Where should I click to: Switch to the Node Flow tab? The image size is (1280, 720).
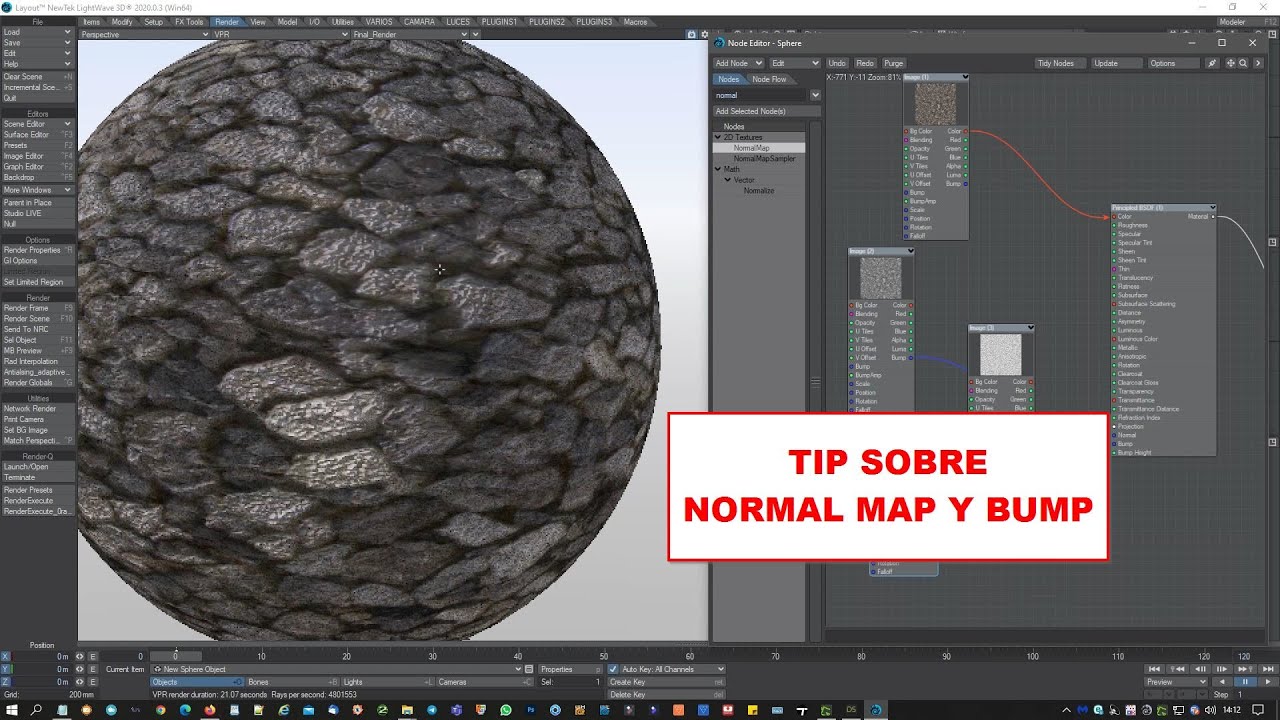769,79
